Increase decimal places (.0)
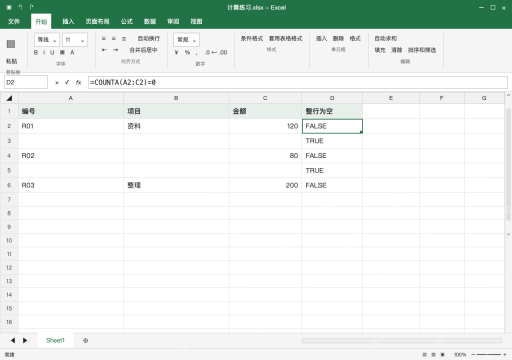The image size is (512, 360). pos(208,52)
